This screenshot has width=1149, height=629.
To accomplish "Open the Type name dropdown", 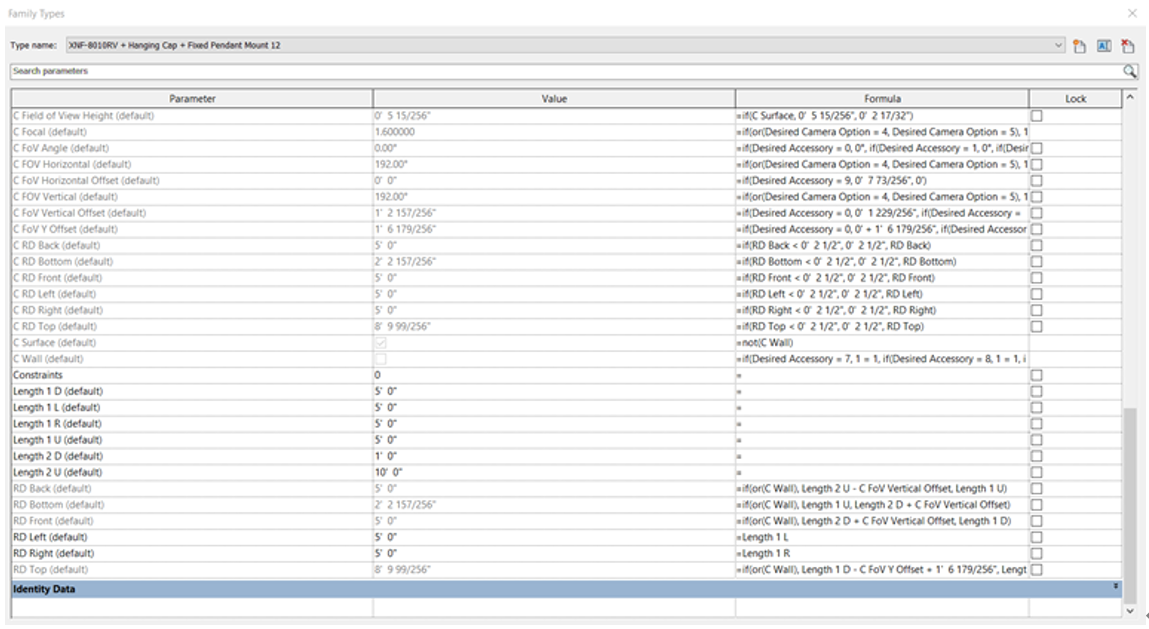I will point(1059,46).
